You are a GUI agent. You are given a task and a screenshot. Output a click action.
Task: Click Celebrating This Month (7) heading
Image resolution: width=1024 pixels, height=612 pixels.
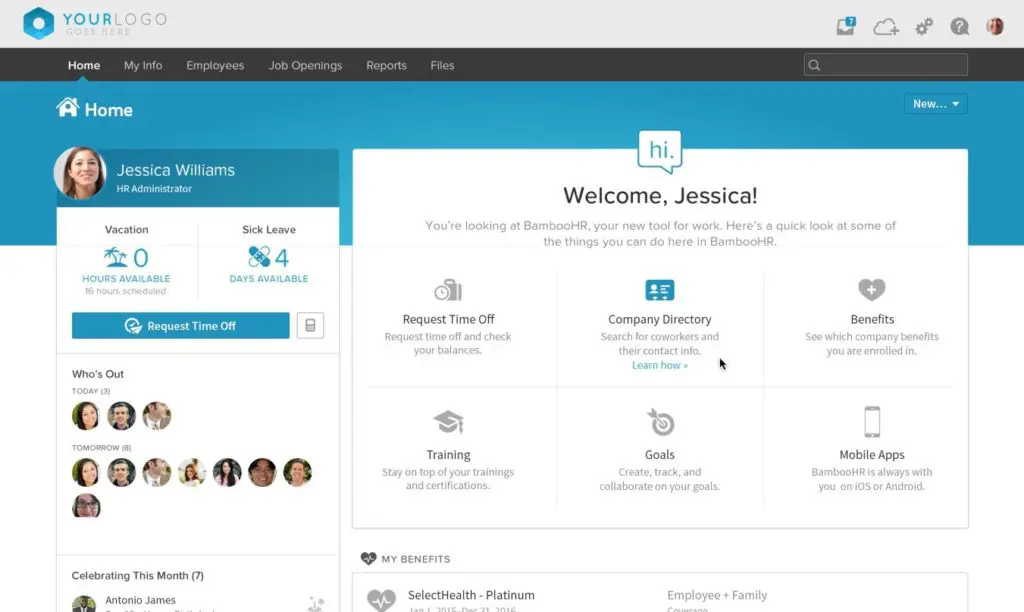pos(137,575)
